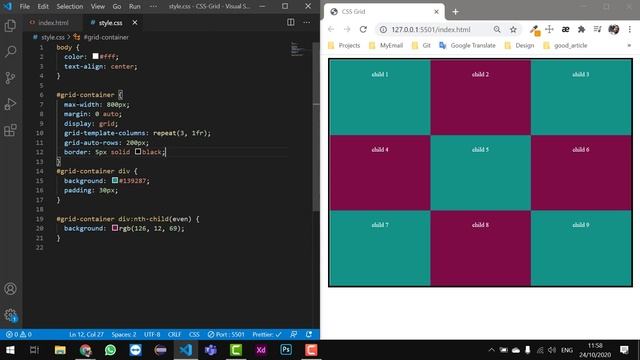Open color picker for rgb(126, 12, 69) swatch
Viewport: 640px width, 360px height.
115,228
